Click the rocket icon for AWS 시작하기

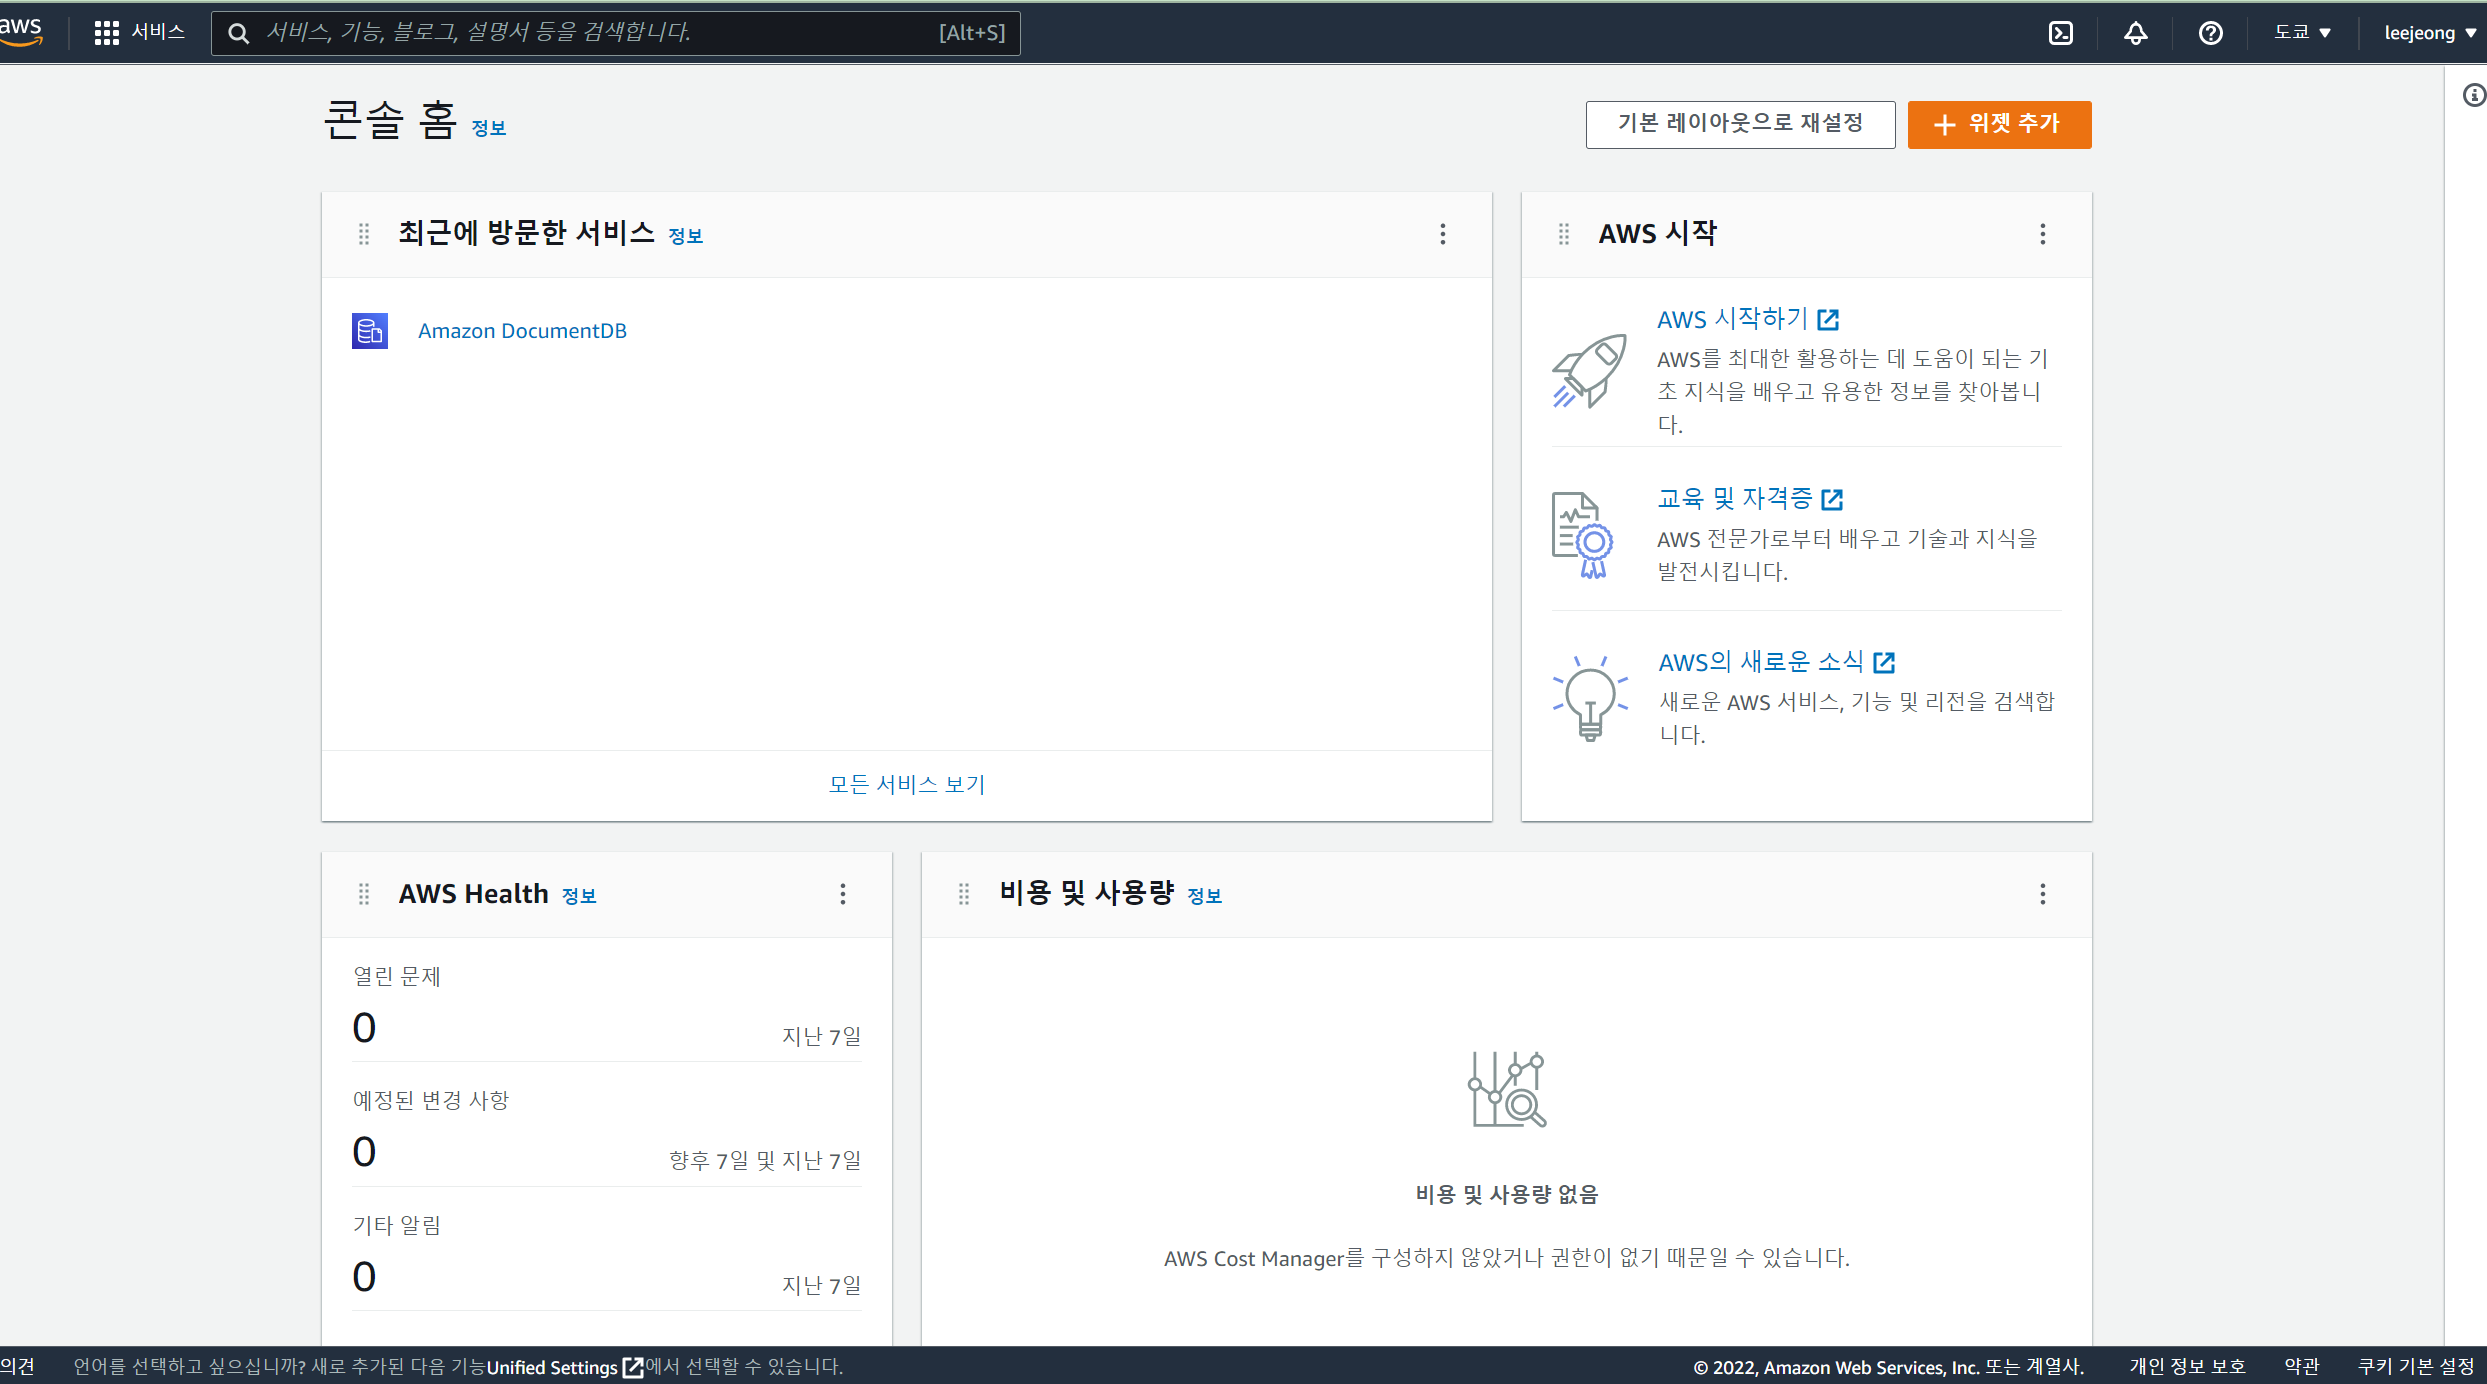tap(1589, 370)
